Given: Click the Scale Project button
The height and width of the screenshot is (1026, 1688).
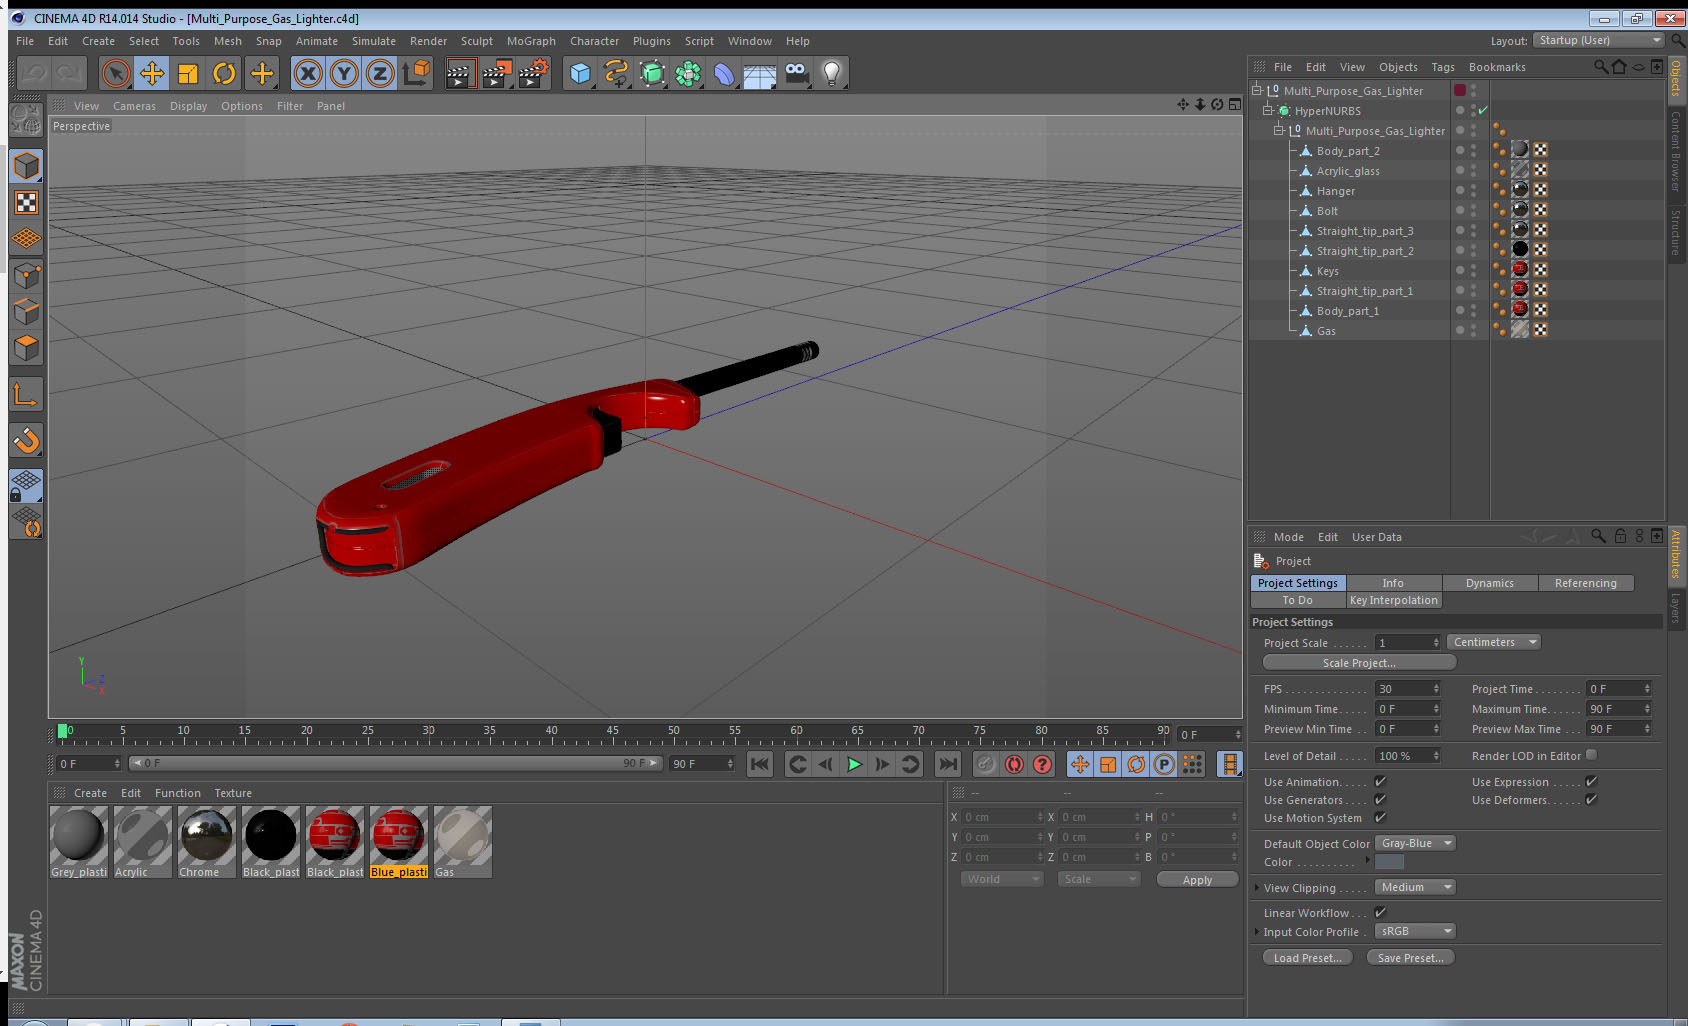Looking at the screenshot, I should 1359,663.
